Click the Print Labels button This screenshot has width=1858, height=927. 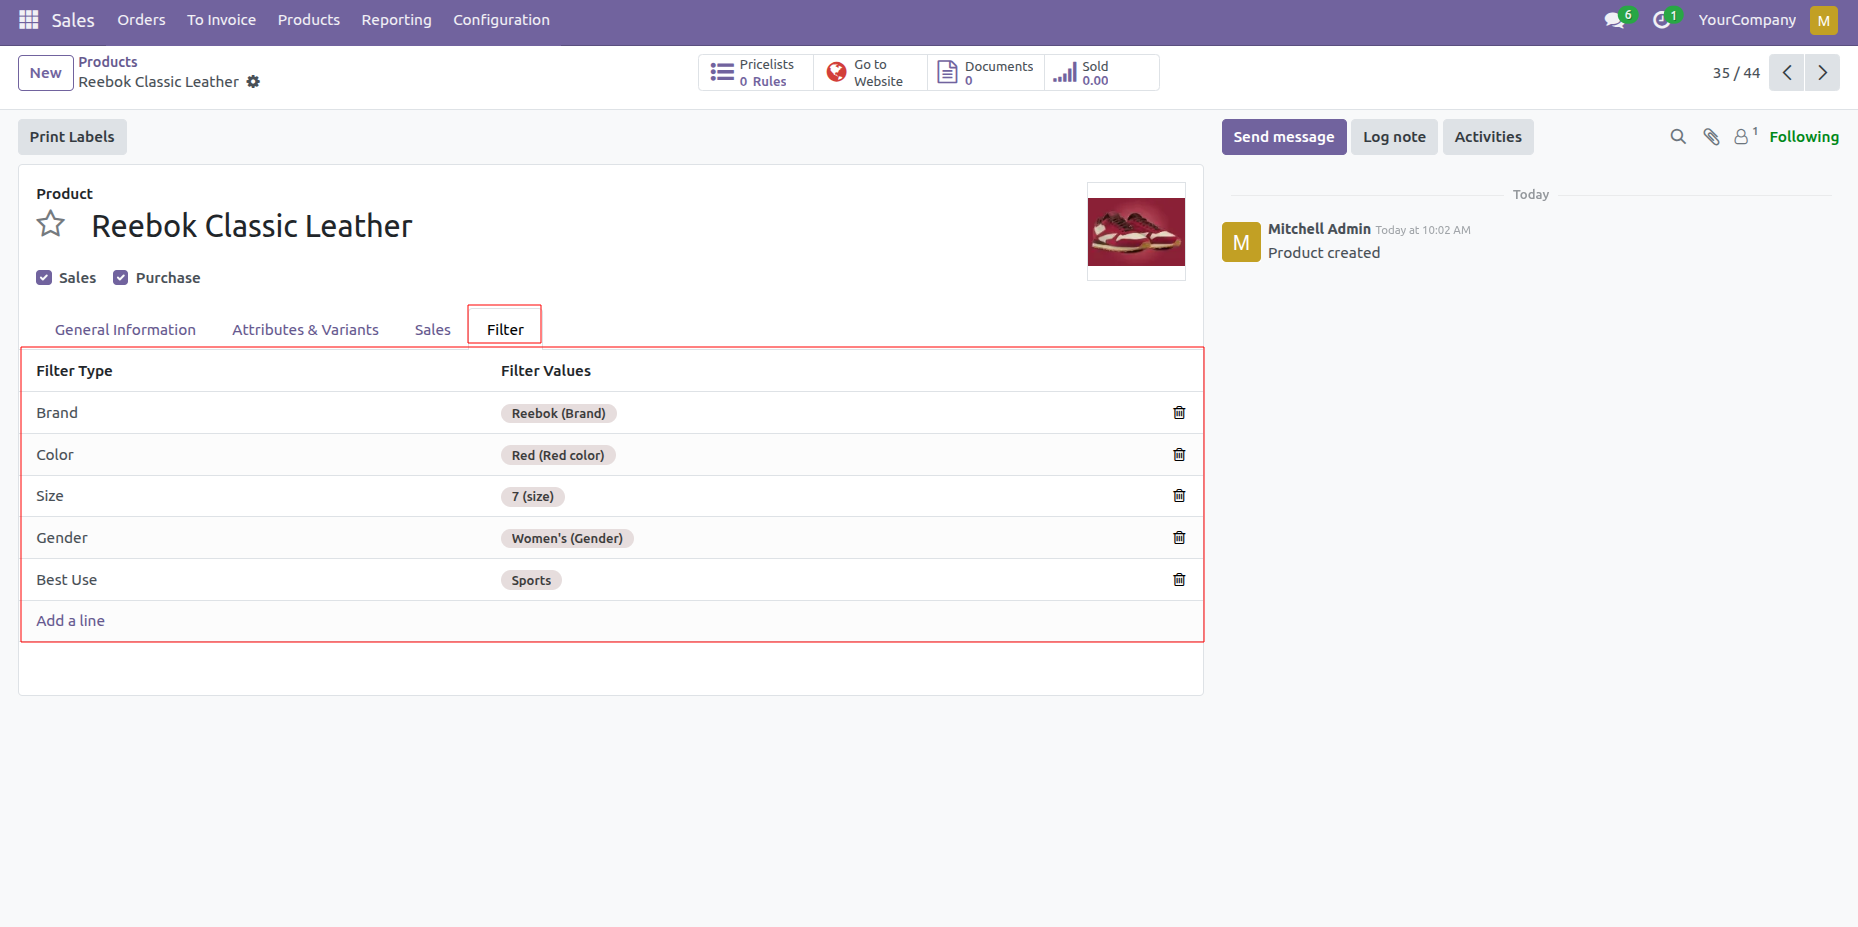pyautogui.click(x=72, y=137)
